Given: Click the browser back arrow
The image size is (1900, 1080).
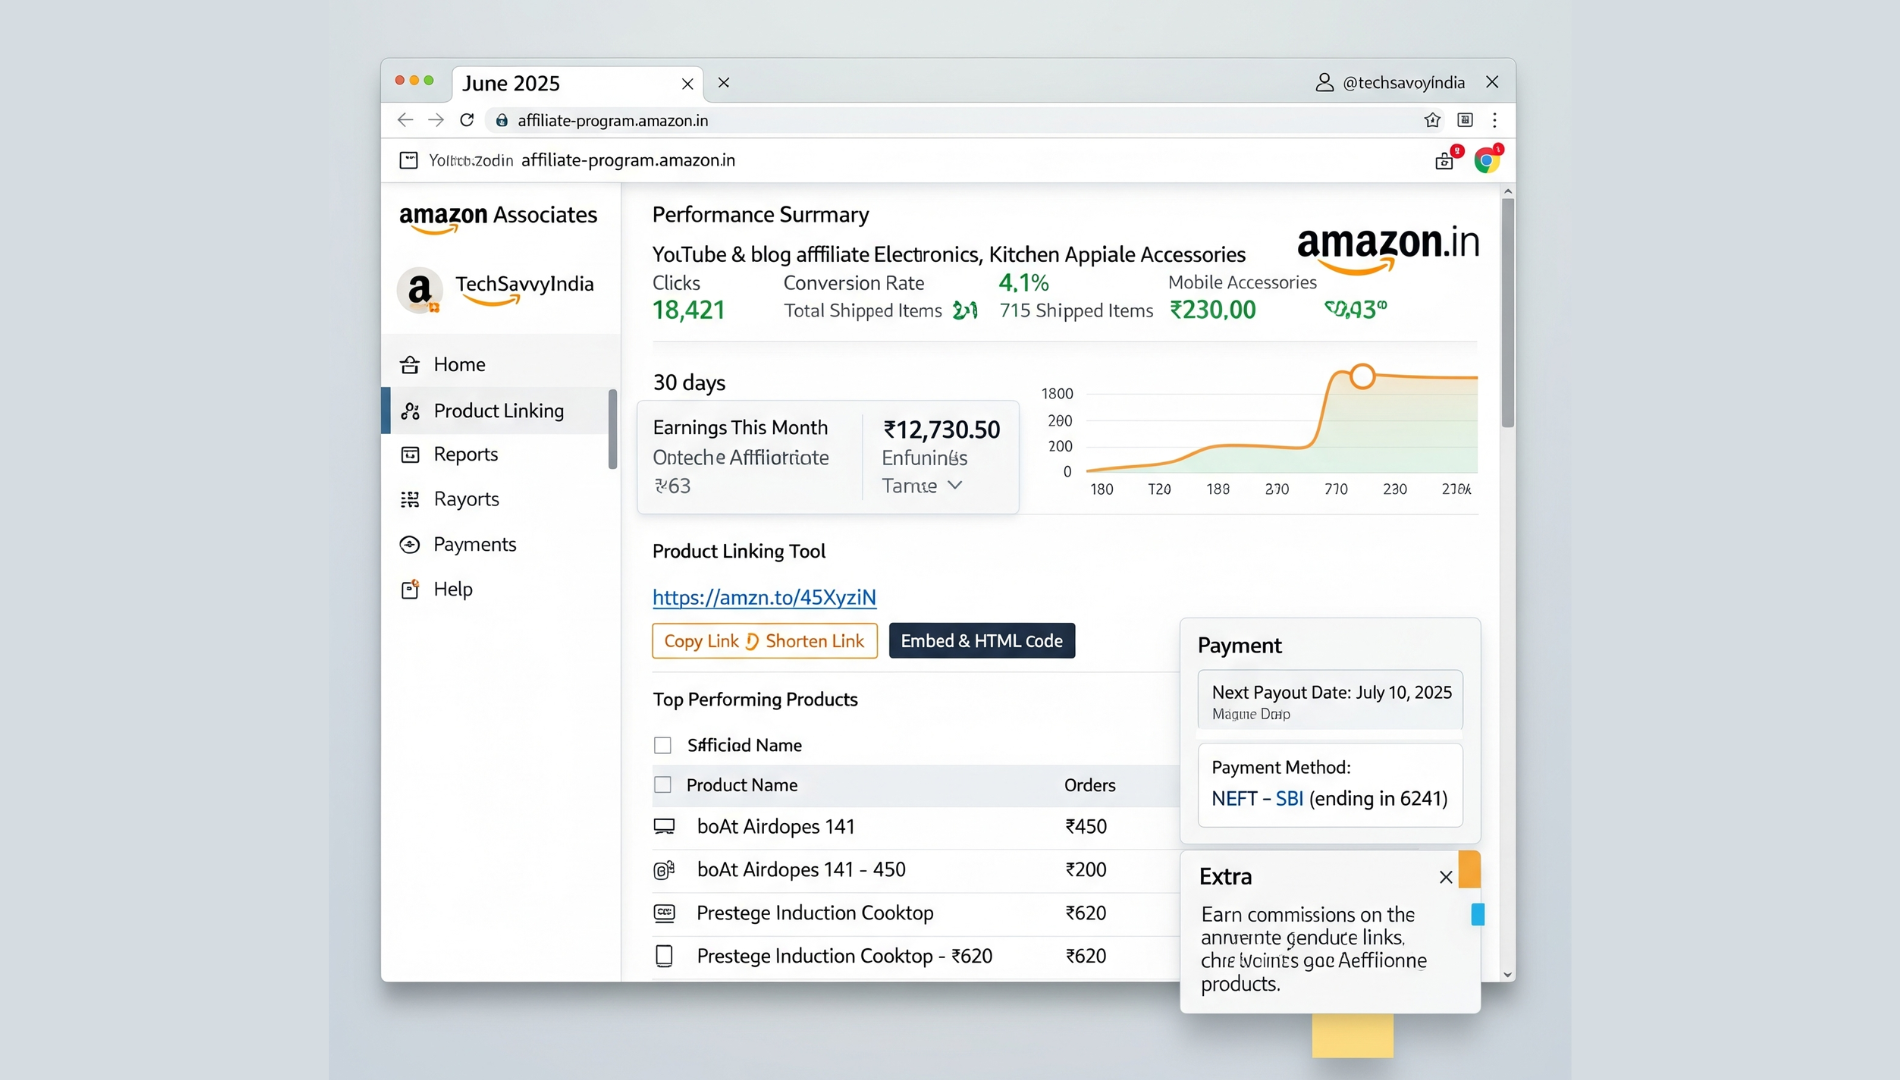Looking at the screenshot, I should coord(405,120).
